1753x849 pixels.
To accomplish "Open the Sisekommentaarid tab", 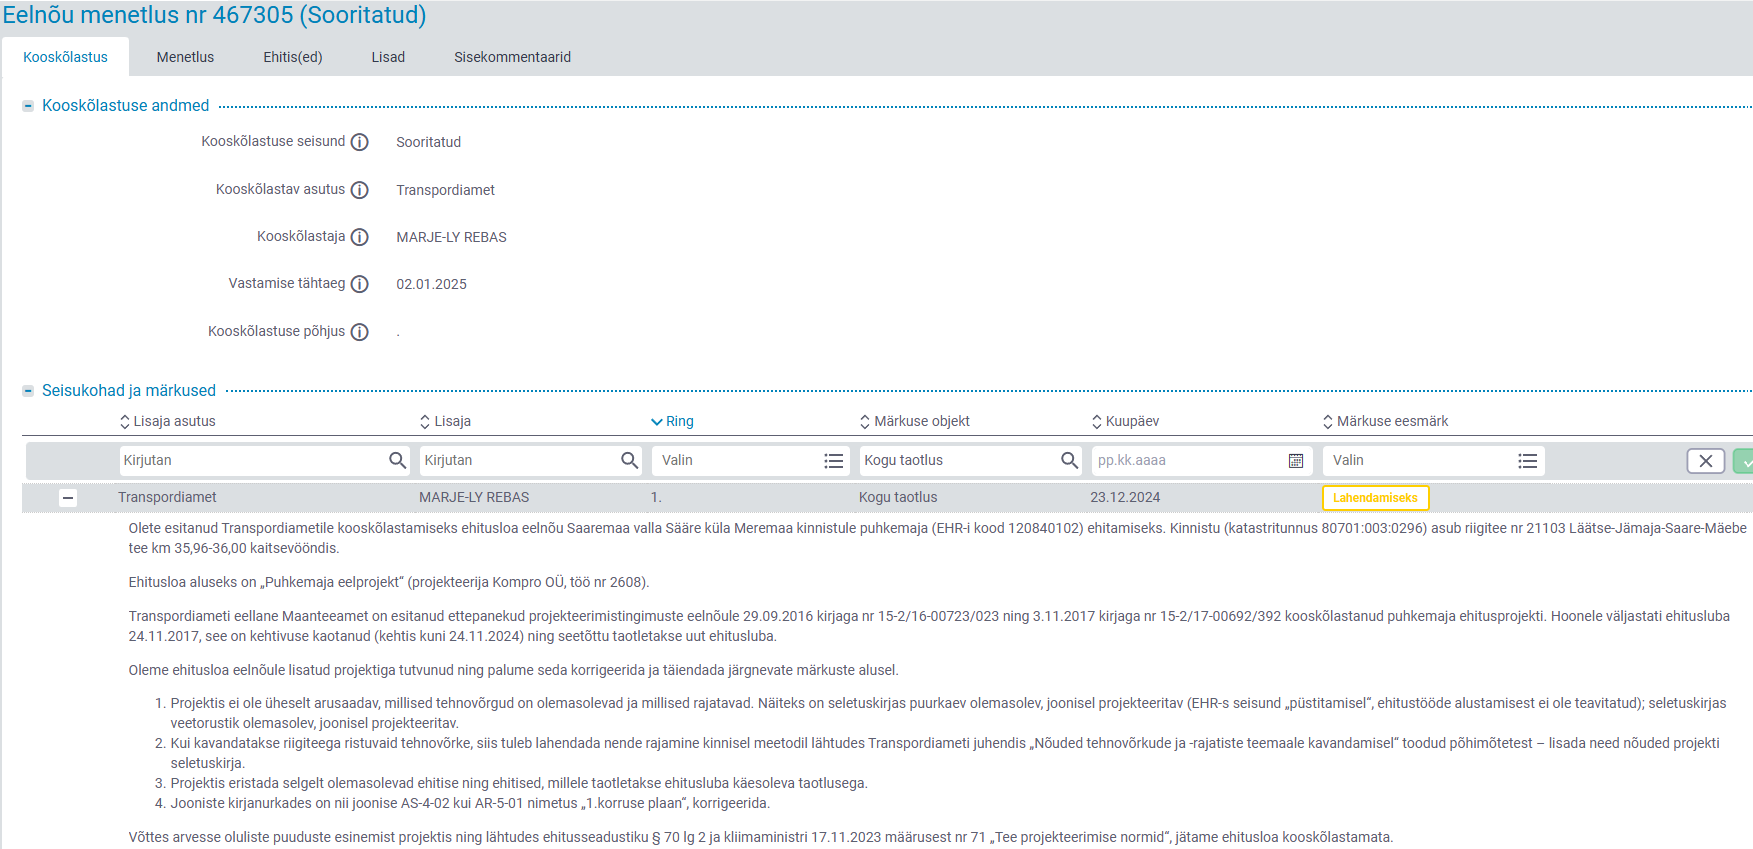I will point(512,57).
